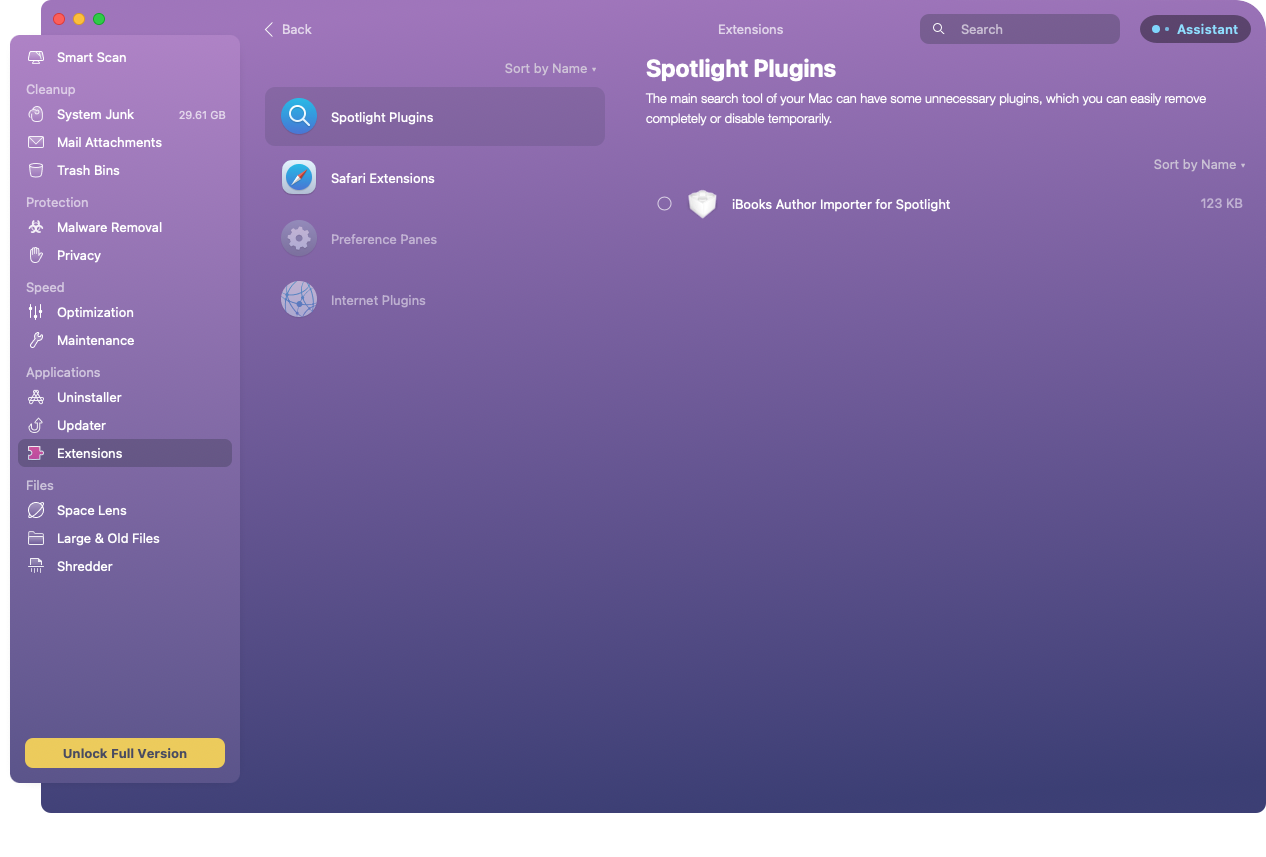The height and width of the screenshot is (857, 1266).
Task: Select Internet Plugins category
Action: pyautogui.click(x=435, y=300)
